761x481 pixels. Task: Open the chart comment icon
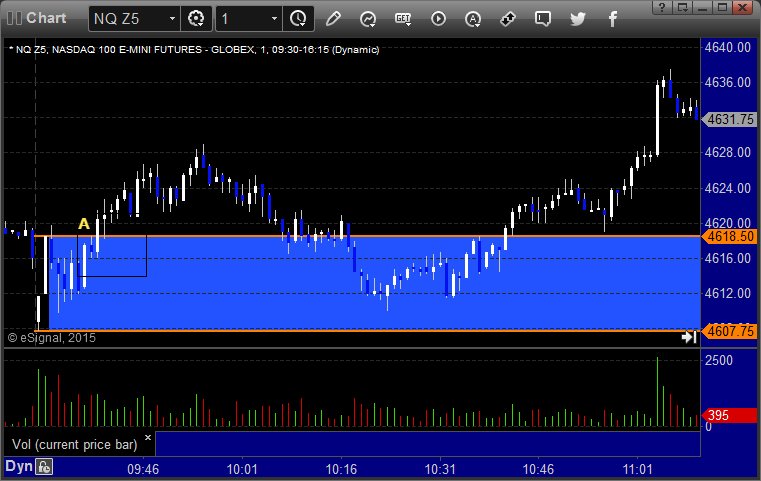[x=543, y=19]
